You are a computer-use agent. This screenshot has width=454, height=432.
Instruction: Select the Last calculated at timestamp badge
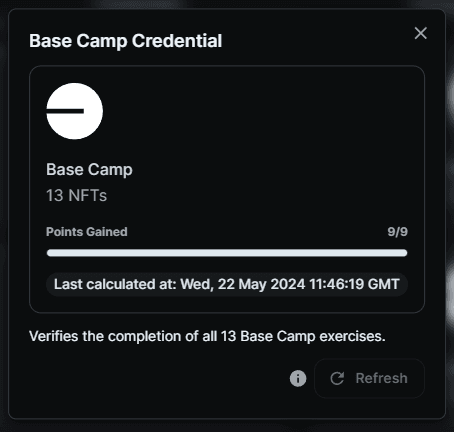coord(227,284)
